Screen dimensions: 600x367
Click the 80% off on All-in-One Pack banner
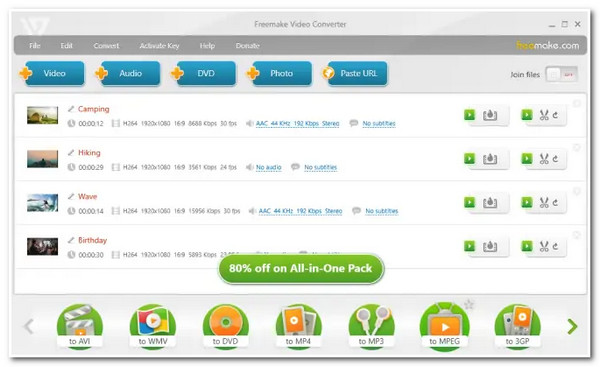[301, 269]
